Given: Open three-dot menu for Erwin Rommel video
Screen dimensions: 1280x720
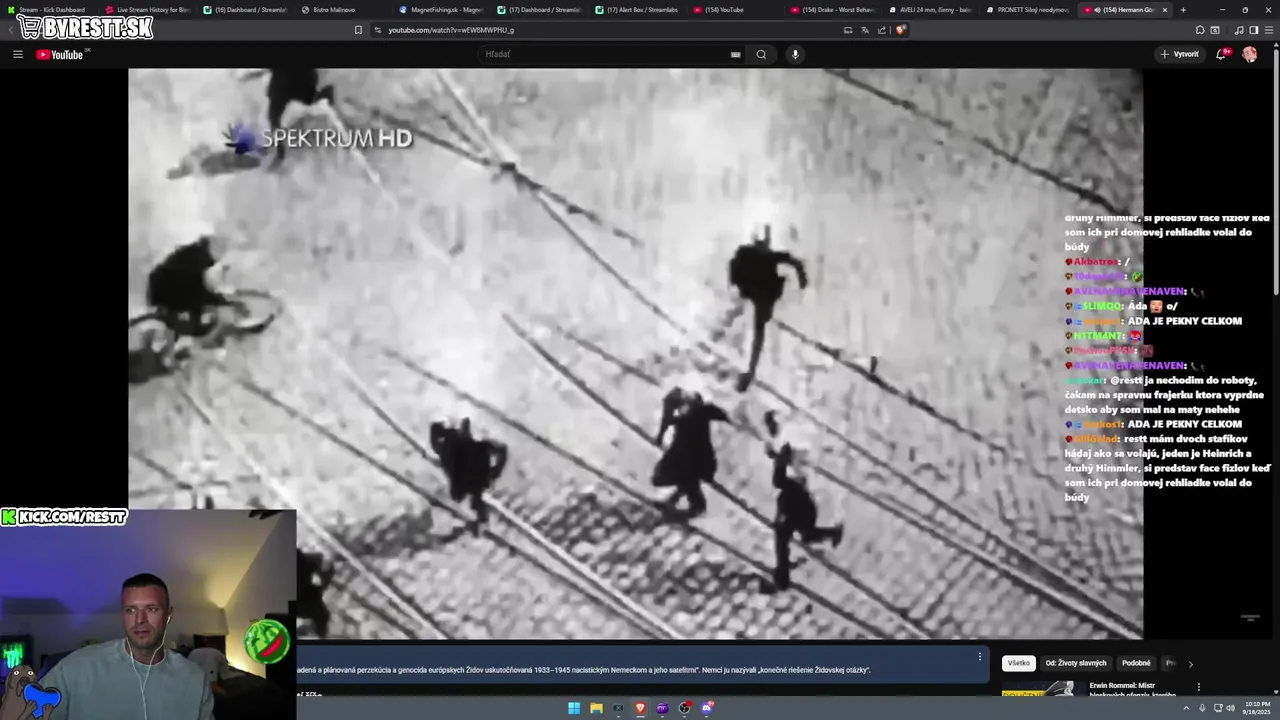Looking at the screenshot, I should pyautogui.click(x=1198, y=687).
